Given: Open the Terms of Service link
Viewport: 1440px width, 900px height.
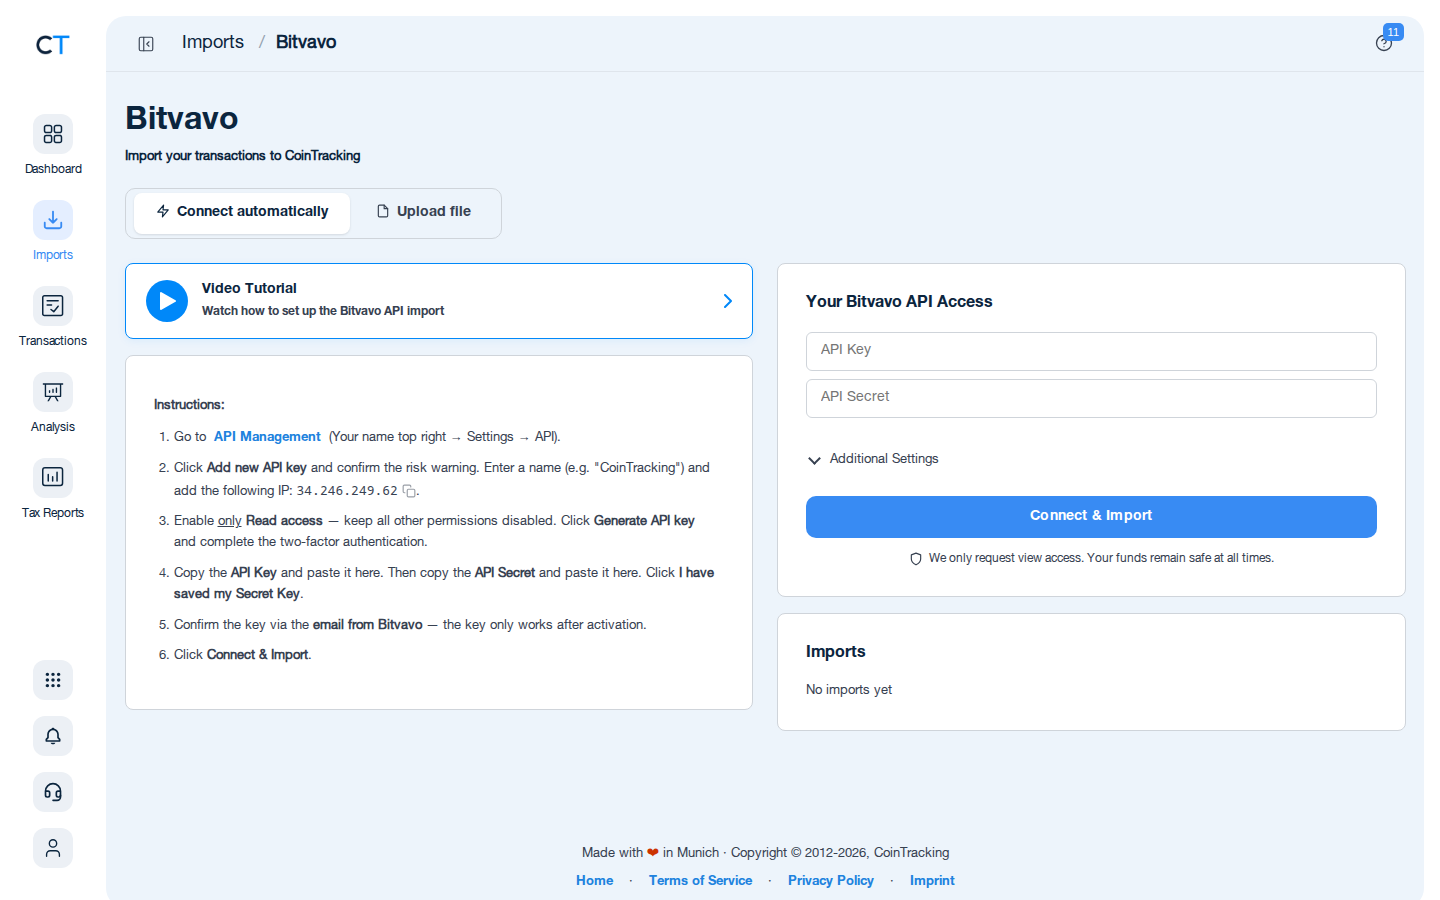Looking at the screenshot, I should [x=700, y=881].
